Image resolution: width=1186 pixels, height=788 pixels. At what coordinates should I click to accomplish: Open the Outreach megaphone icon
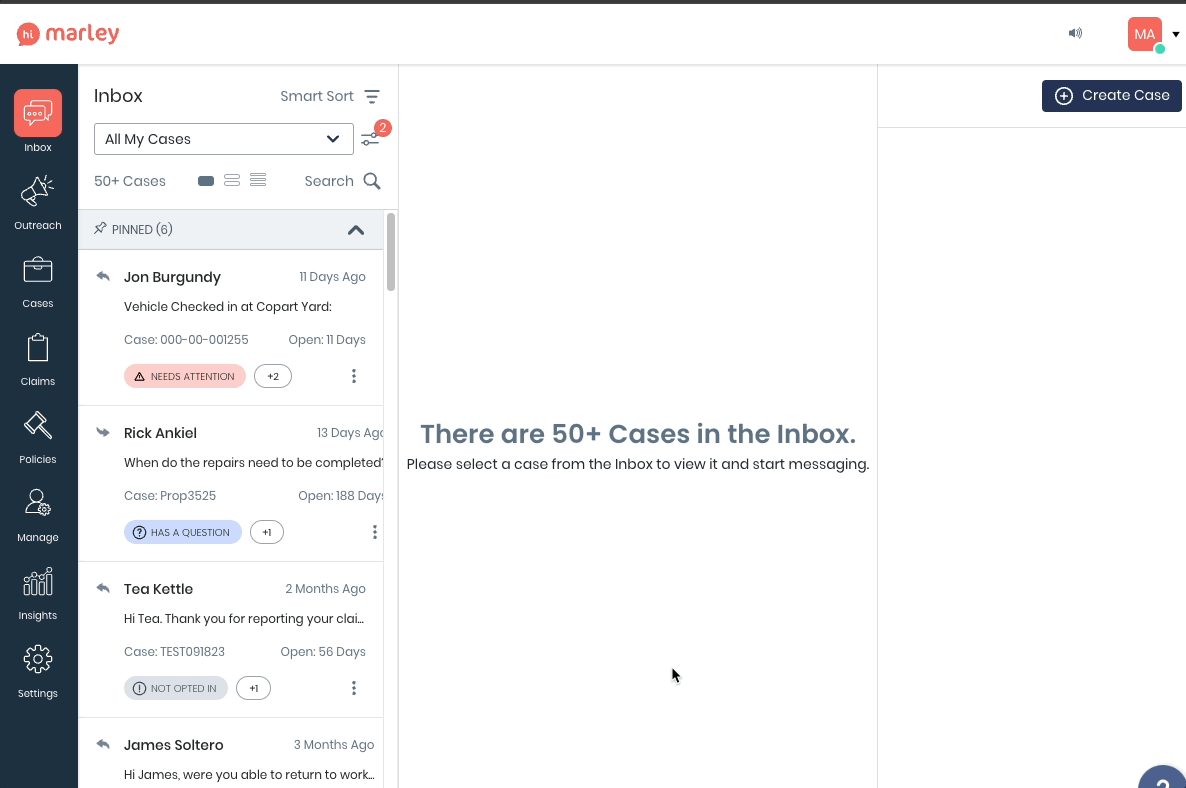38,191
